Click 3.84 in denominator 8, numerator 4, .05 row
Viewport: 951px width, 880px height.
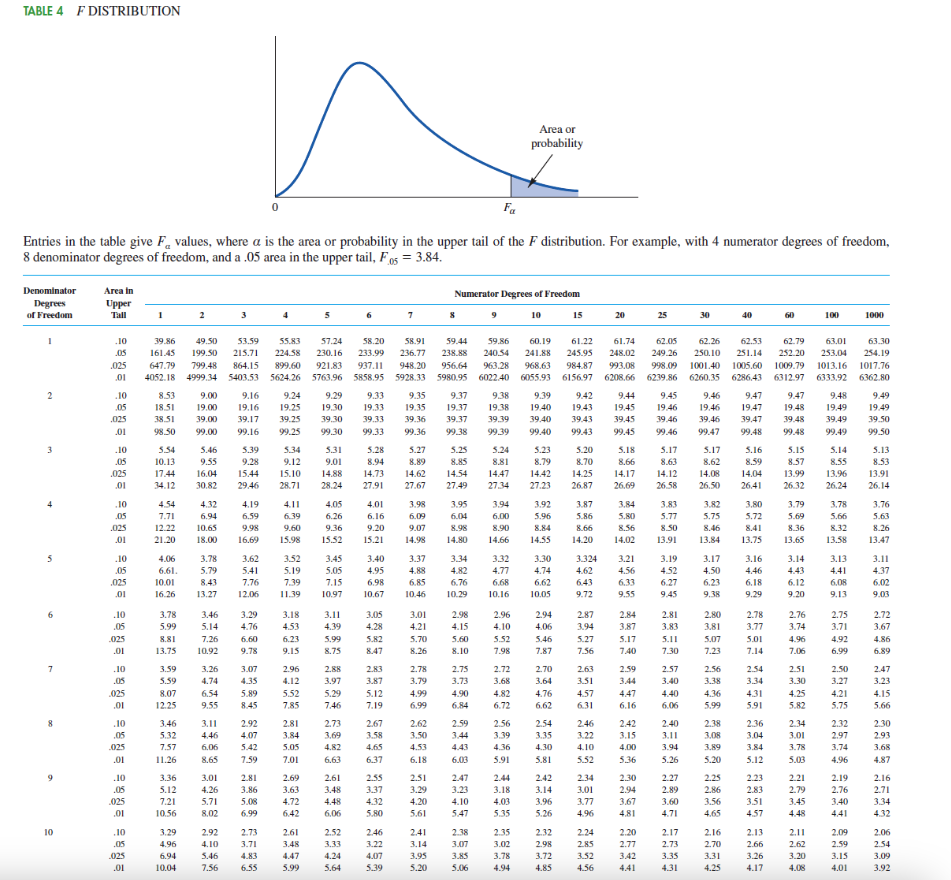click(291, 736)
